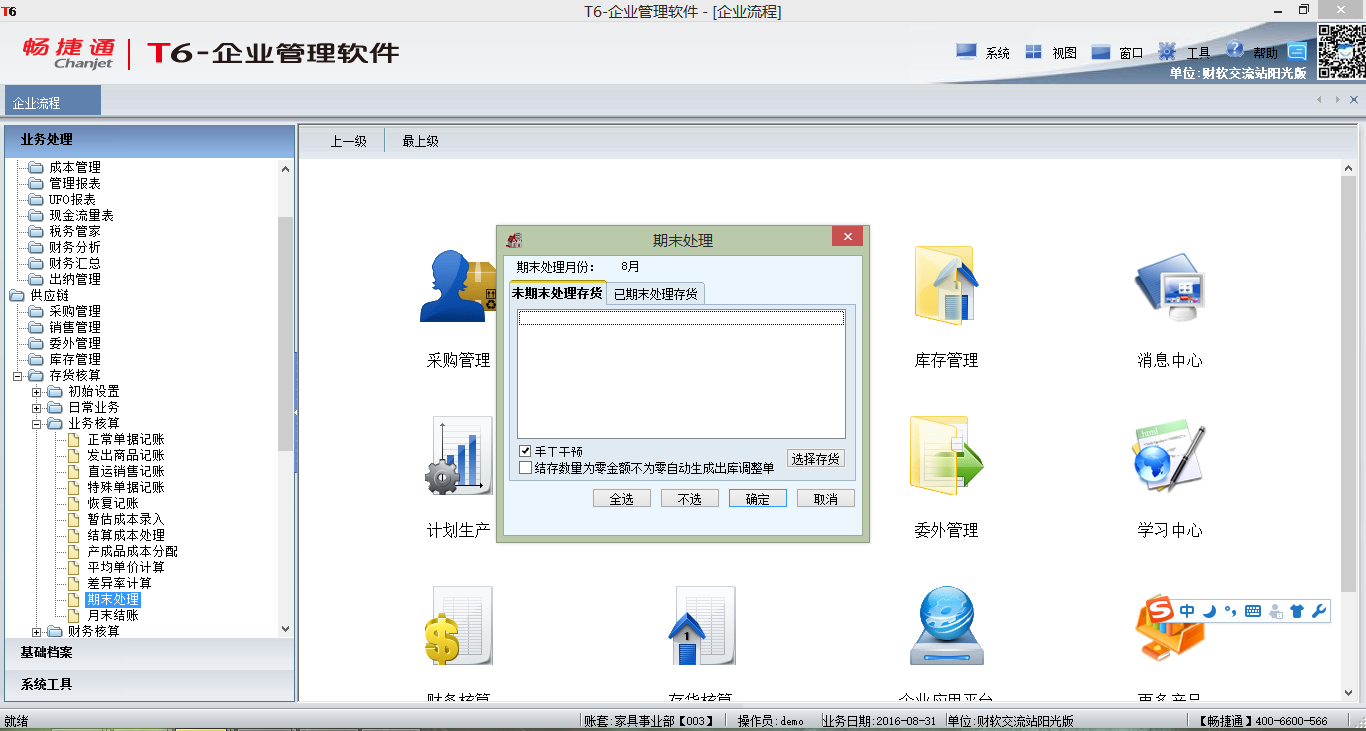
Task: Click the 取消 button
Action: (826, 498)
